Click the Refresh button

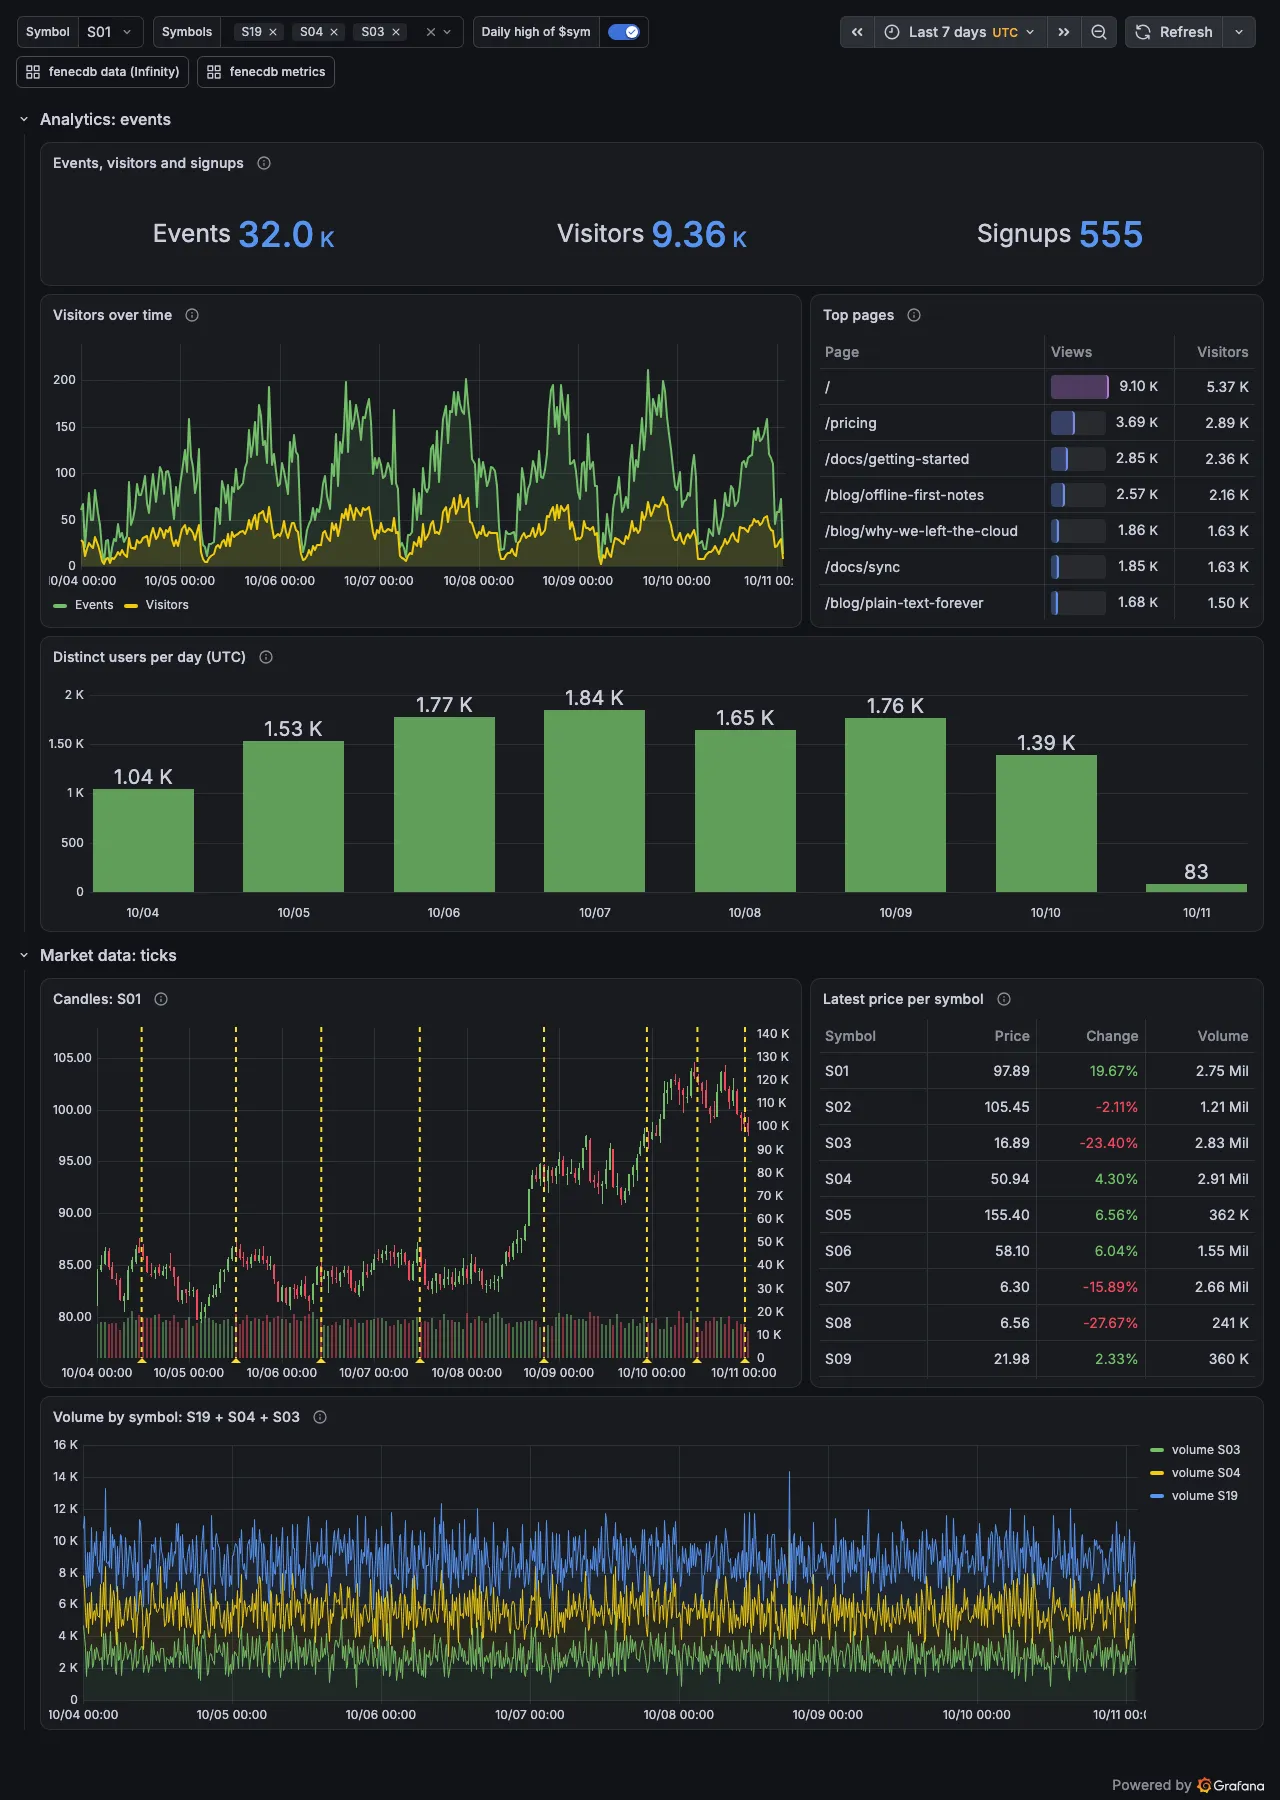click(1175, 32)
